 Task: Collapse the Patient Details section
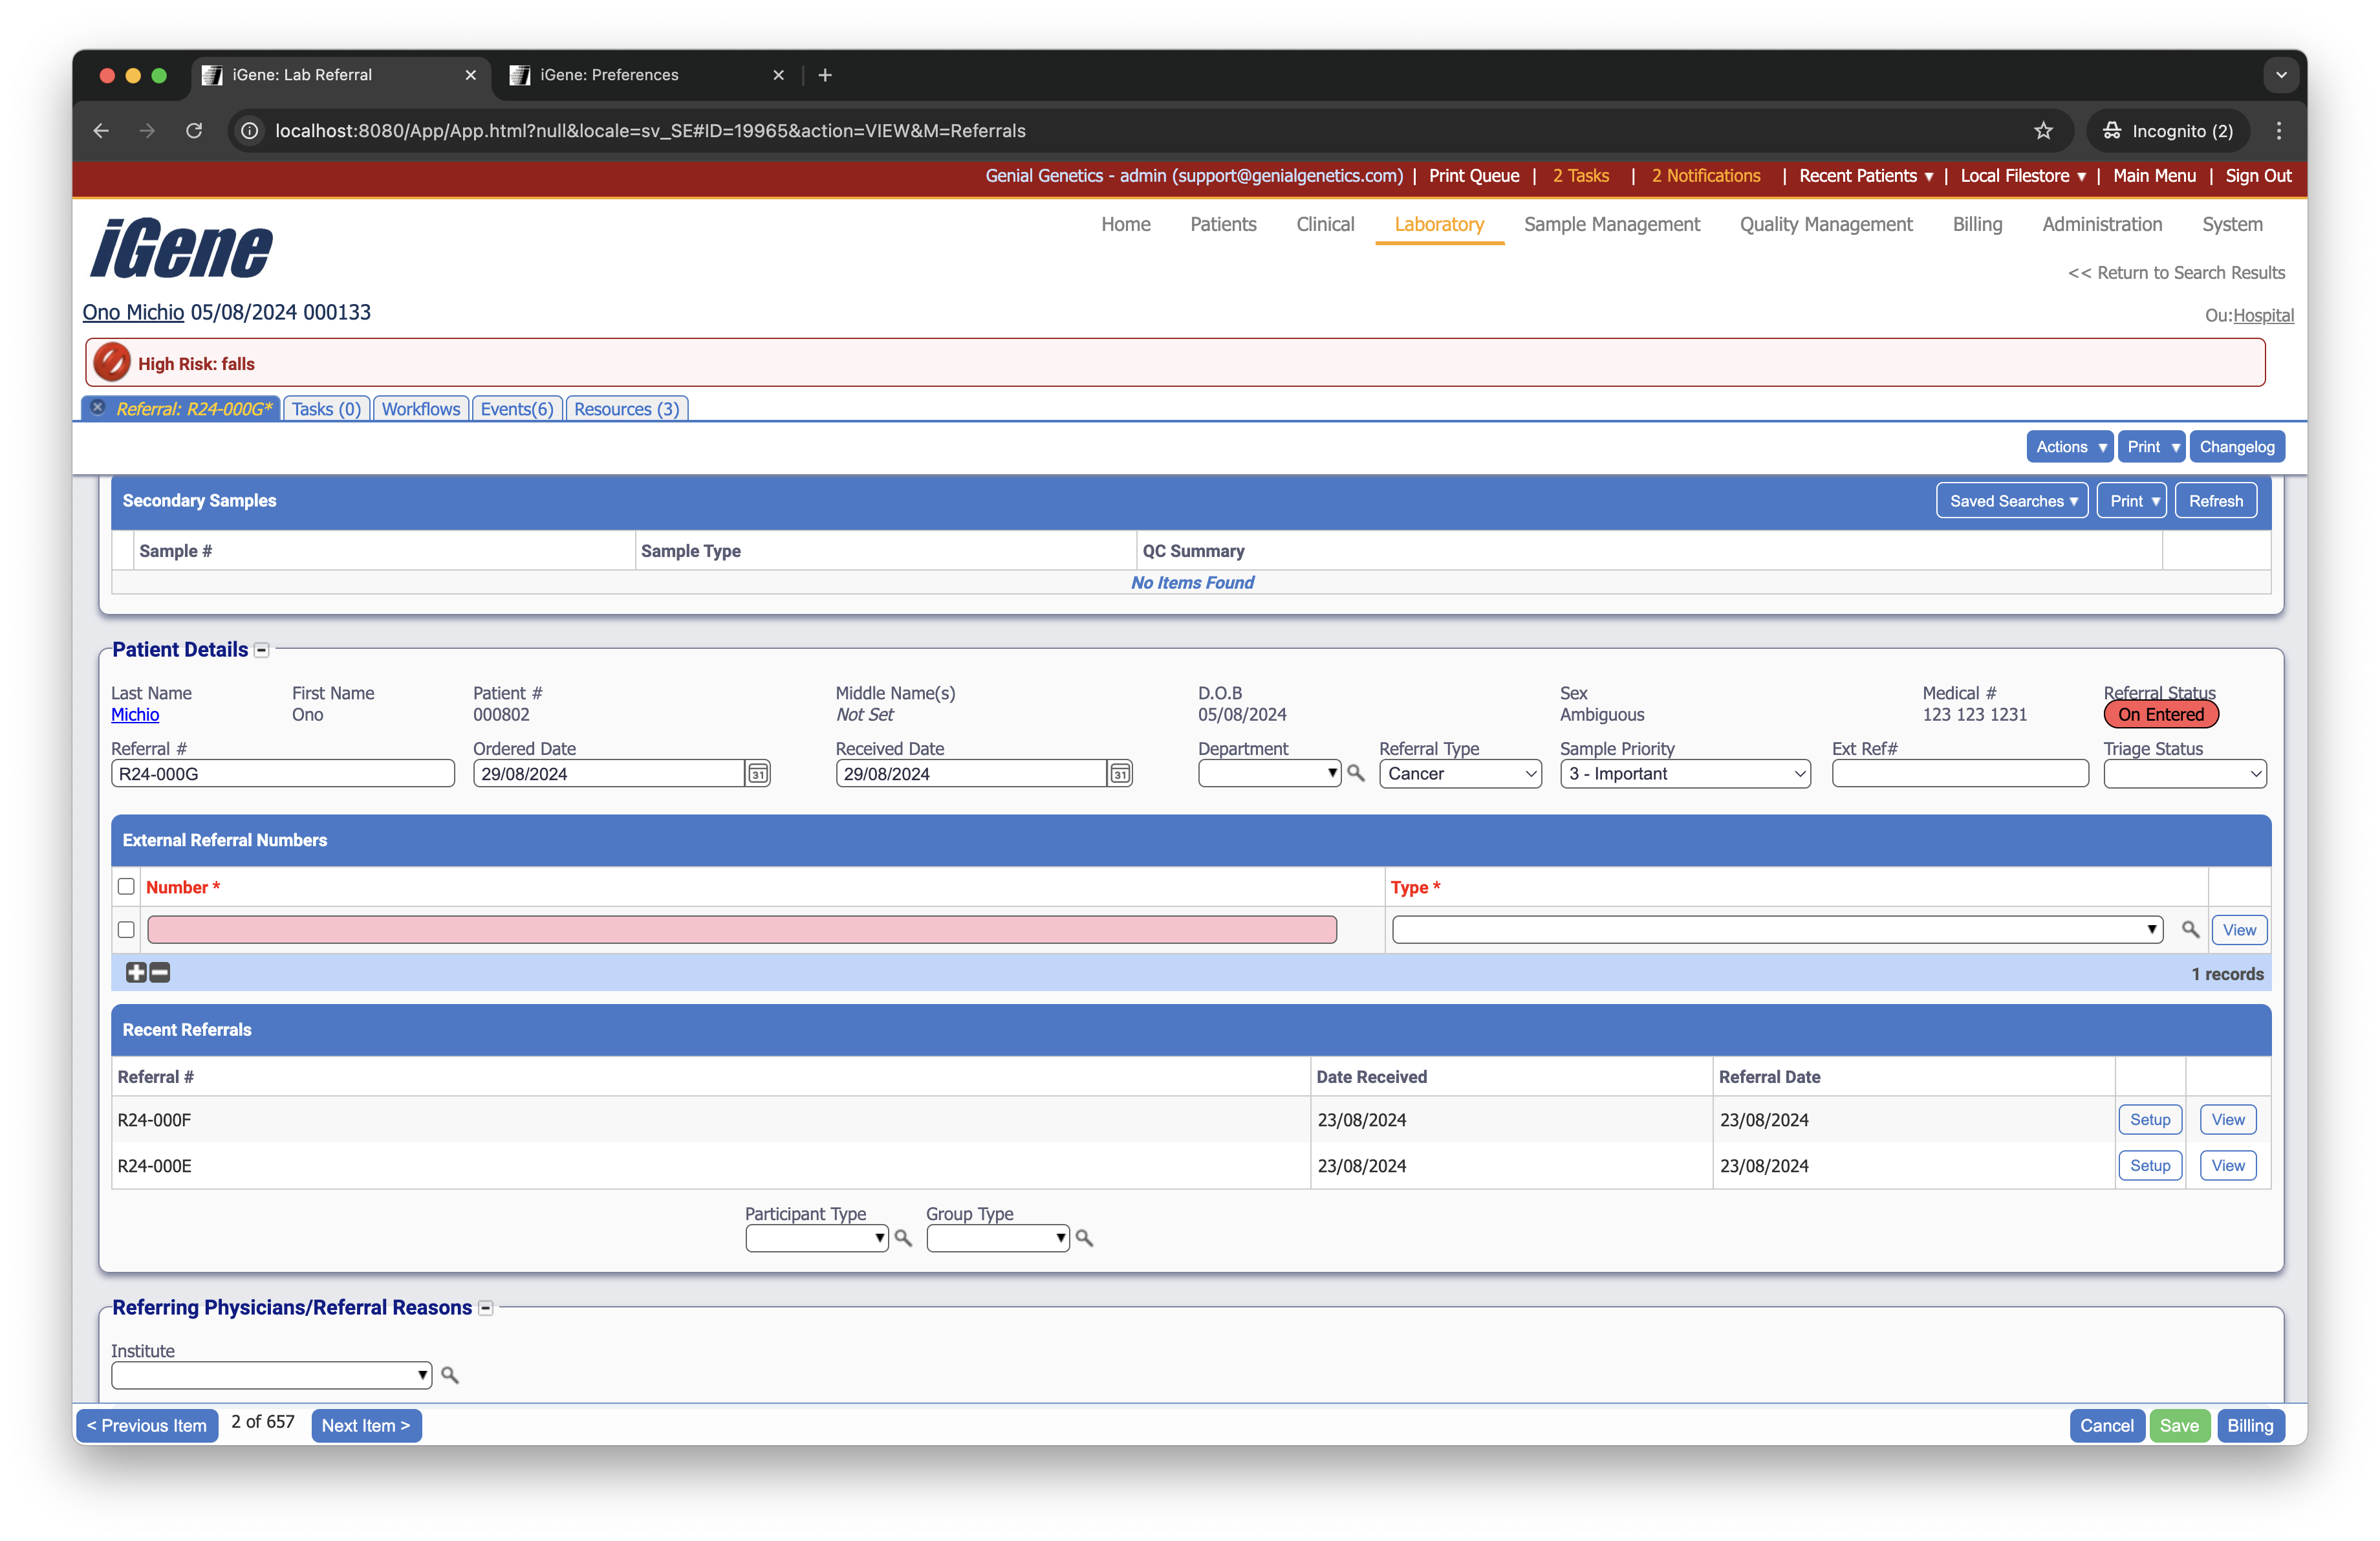pos(262,650)
